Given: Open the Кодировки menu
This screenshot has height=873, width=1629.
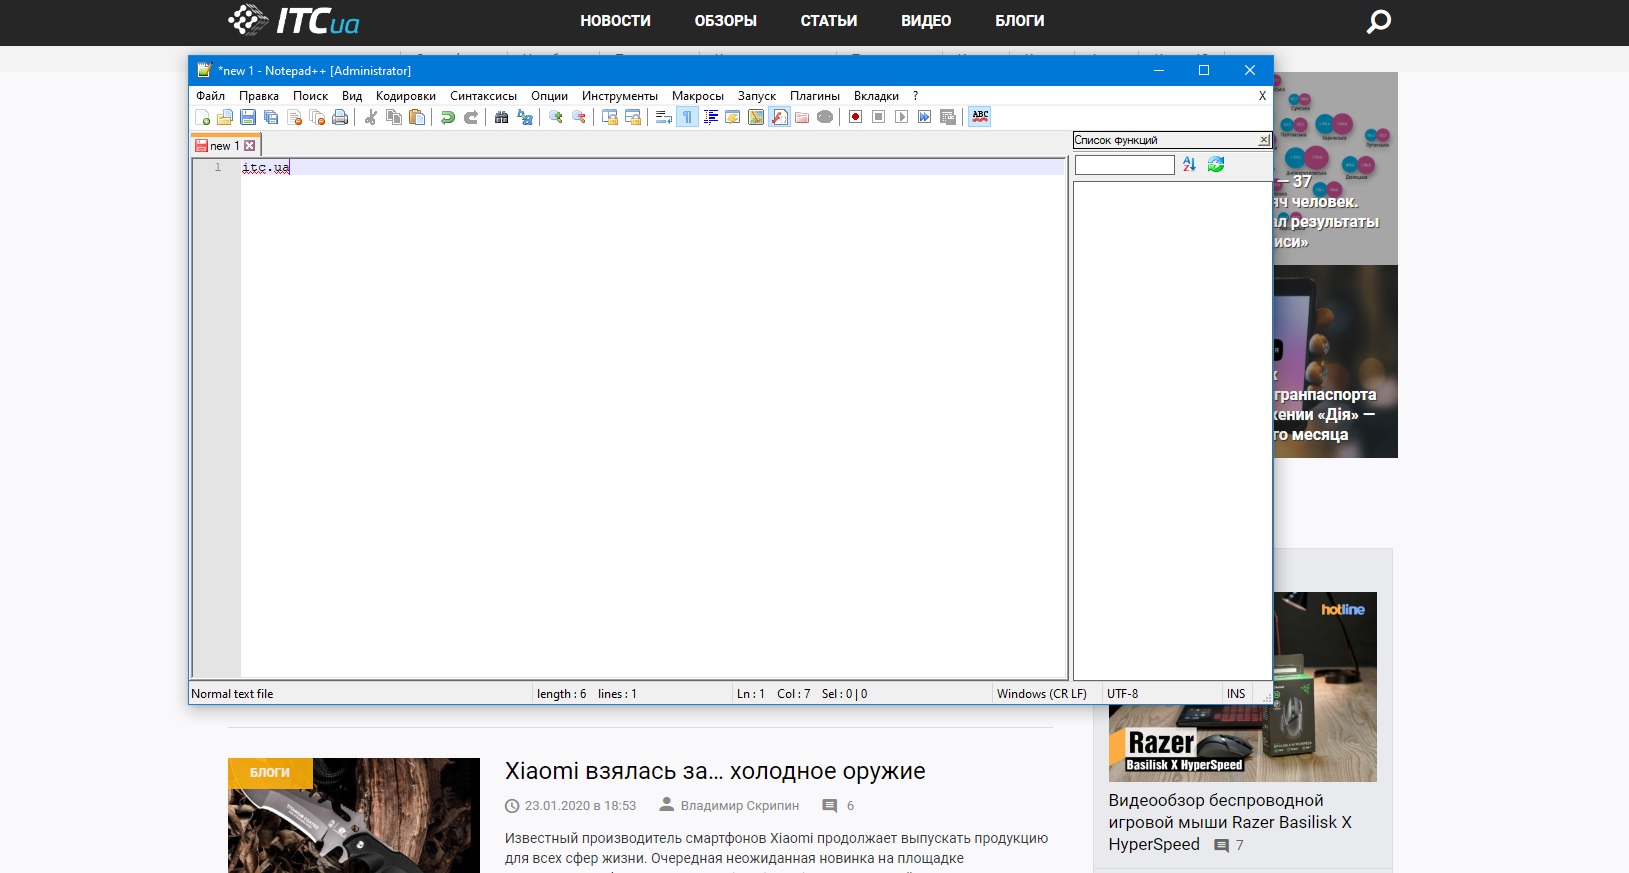Looking at the screenshot, I should pos(405,96).
